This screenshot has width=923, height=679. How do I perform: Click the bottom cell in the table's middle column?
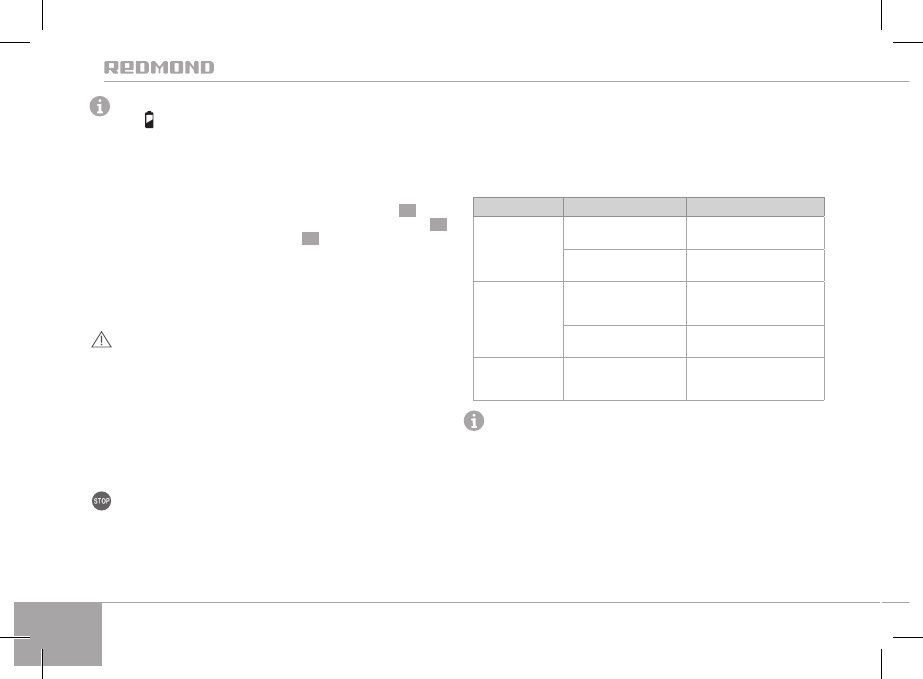coord(624,379)
